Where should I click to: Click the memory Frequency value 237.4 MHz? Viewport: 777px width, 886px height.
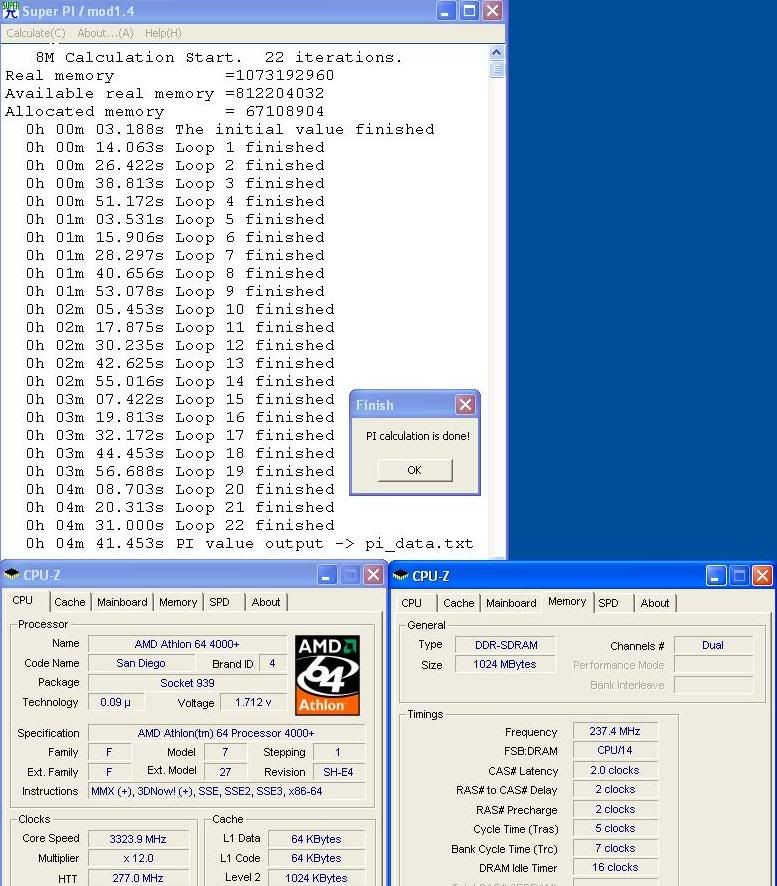615,731
